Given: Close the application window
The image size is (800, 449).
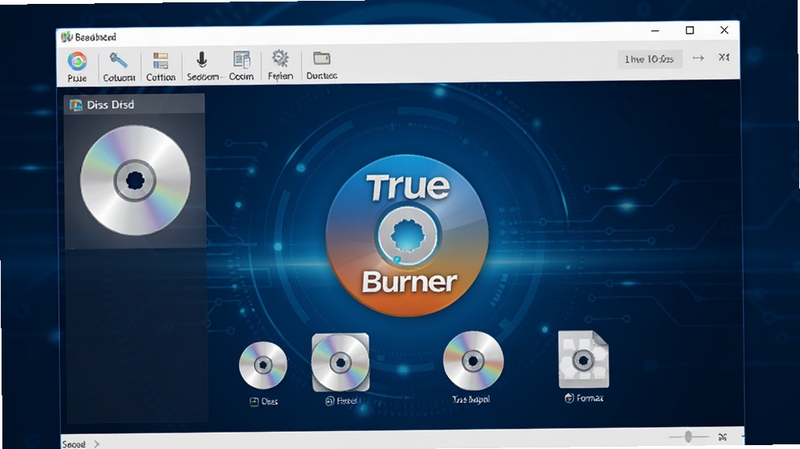Looking at the screenshot, I should pos(724,30).
